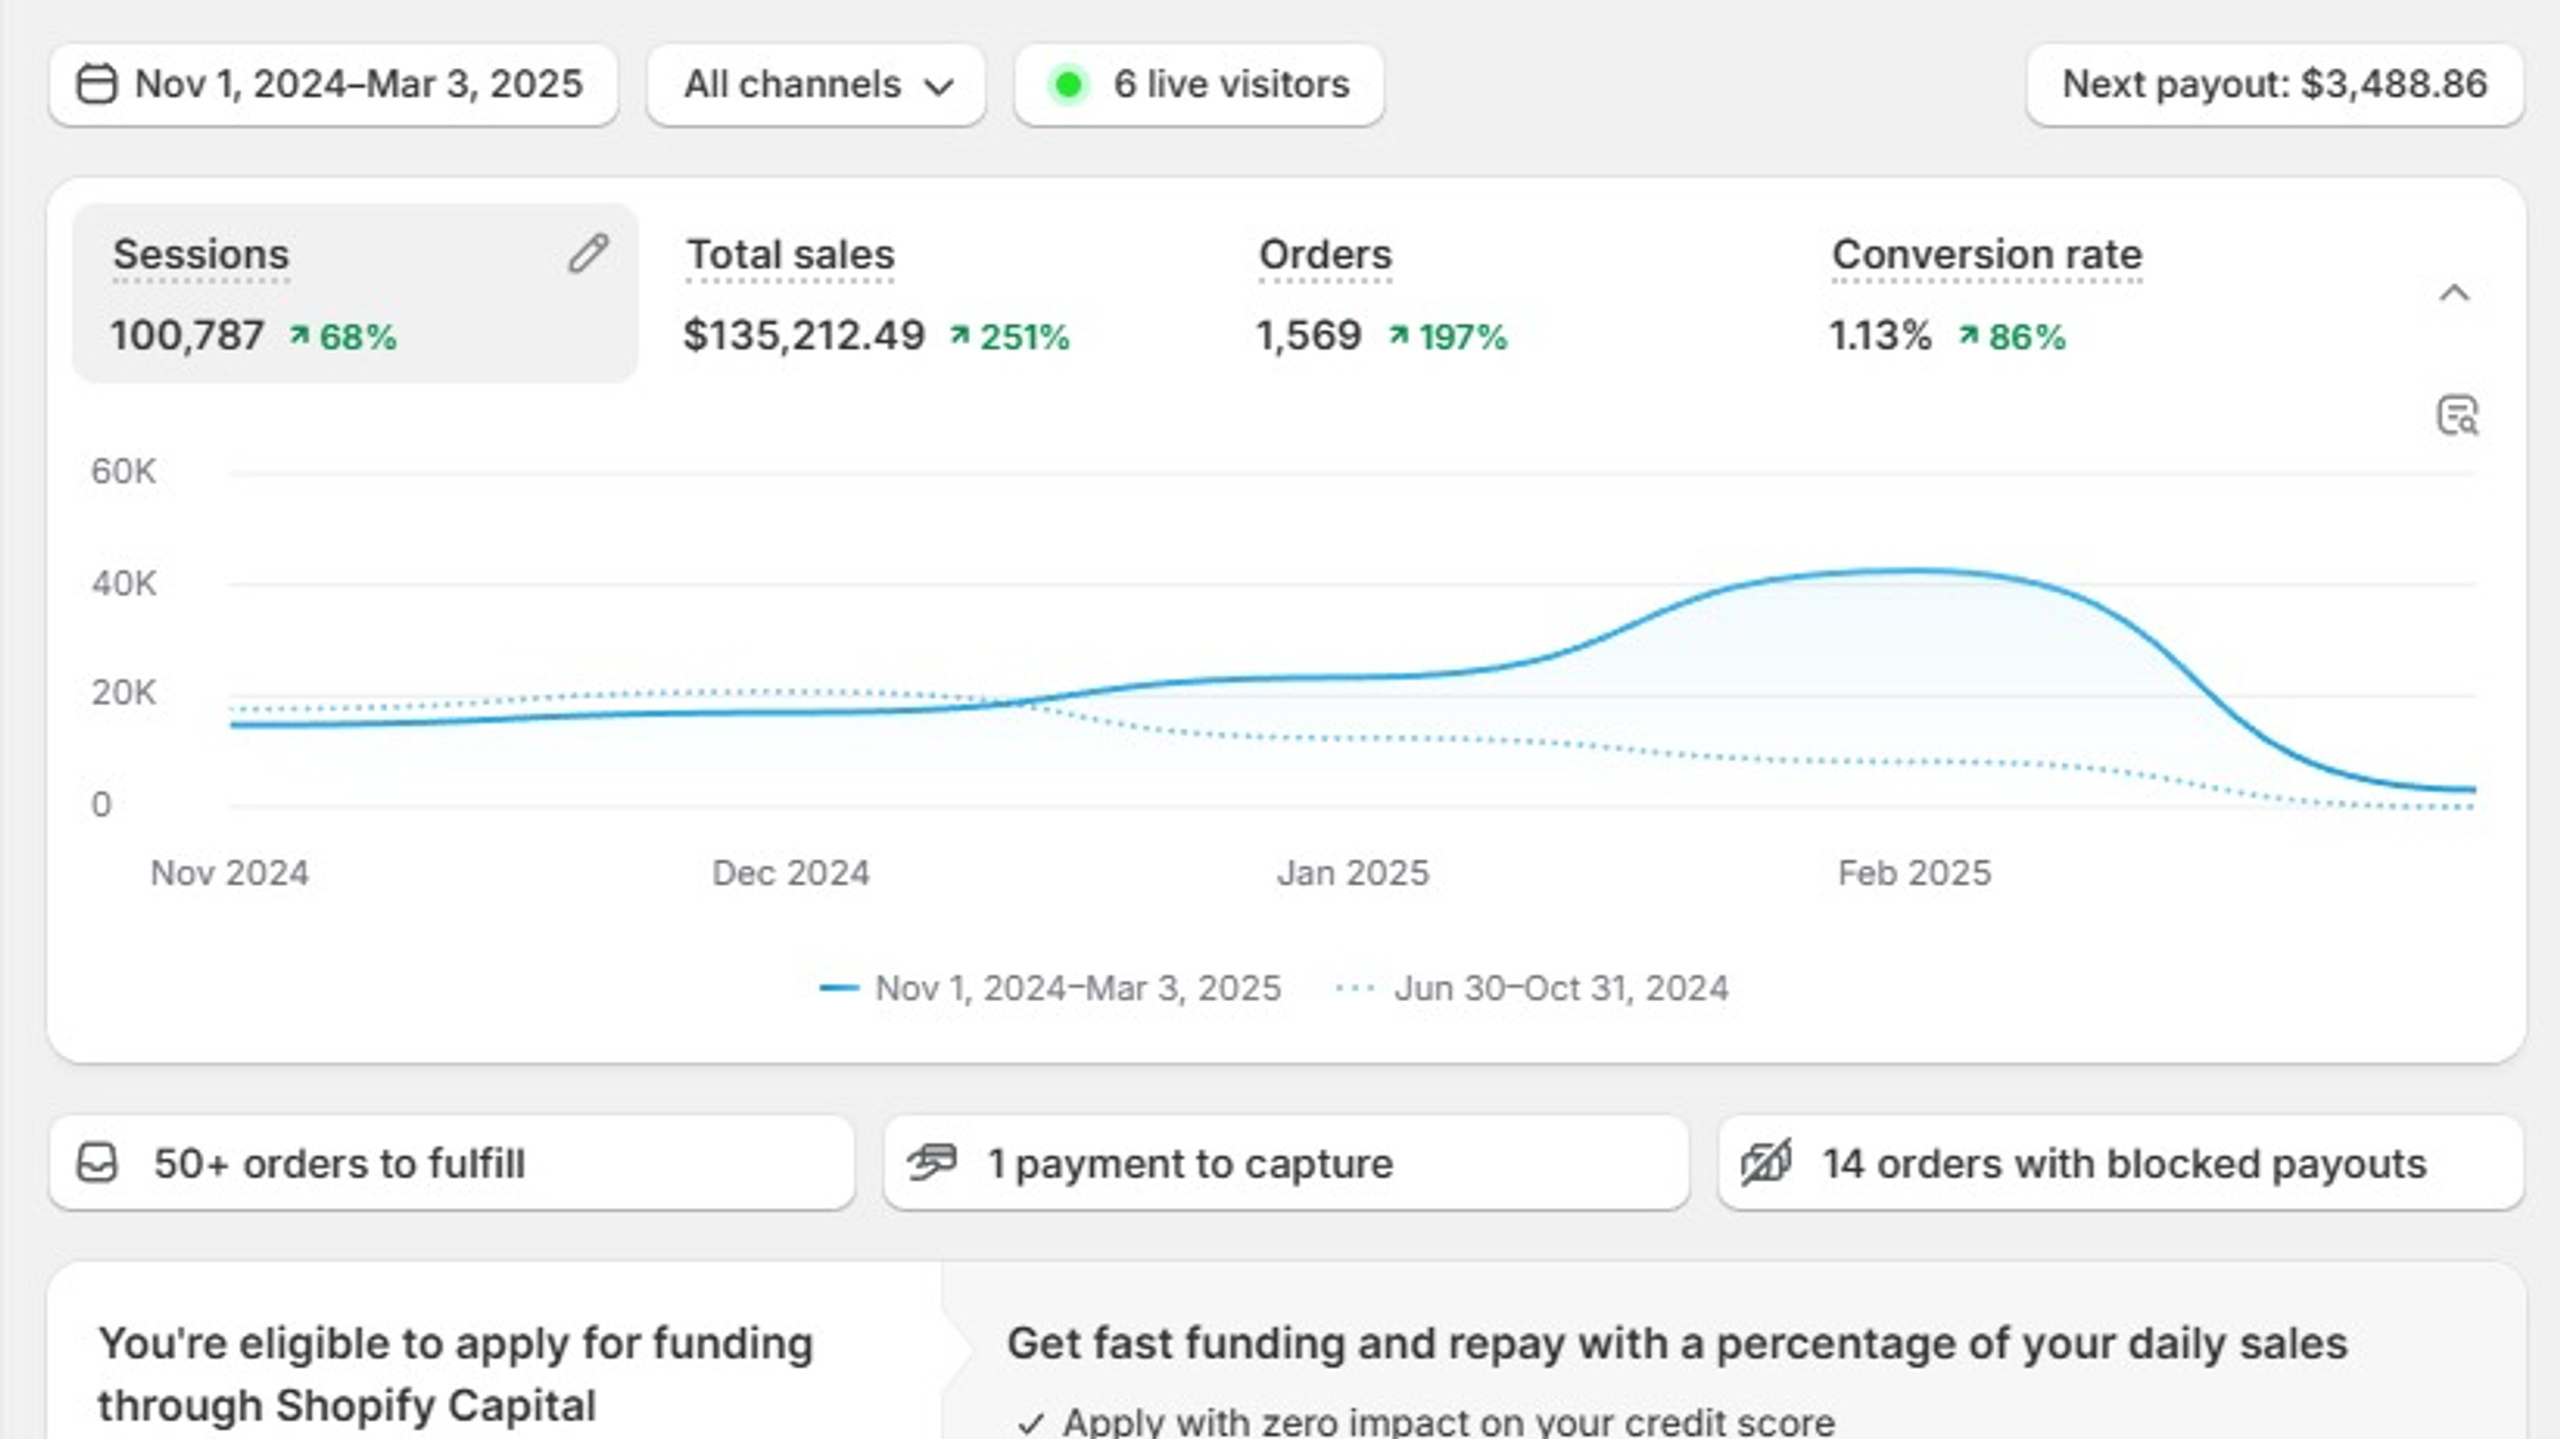
Task: Open the All channels dropdown
Action: (x=816, y=85)
